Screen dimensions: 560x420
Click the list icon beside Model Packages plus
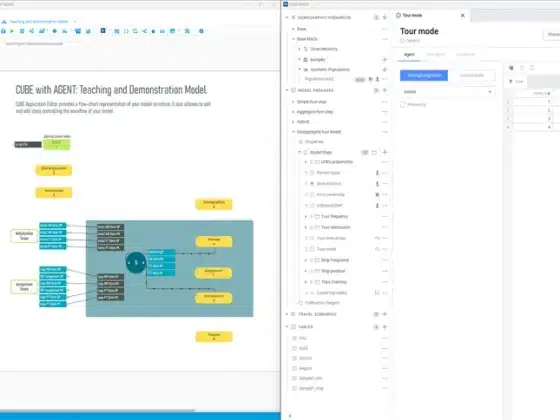point(376,90)
